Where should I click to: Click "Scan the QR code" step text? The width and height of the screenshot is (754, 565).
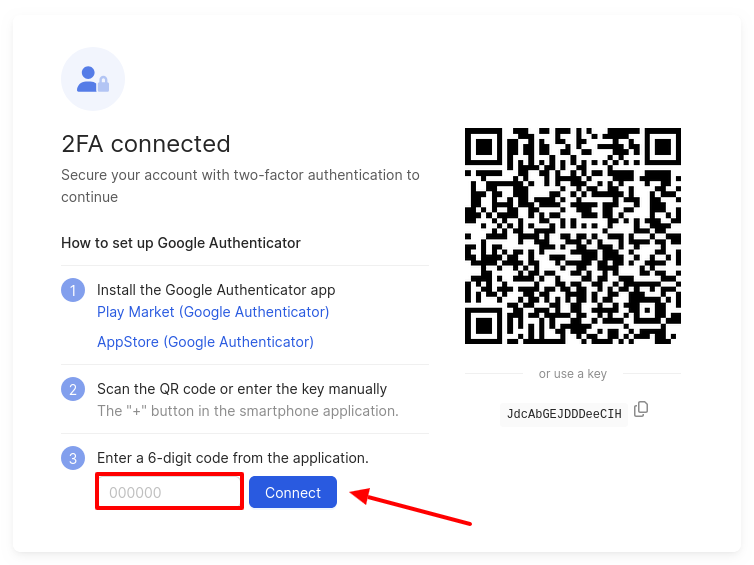coord(242,389)
